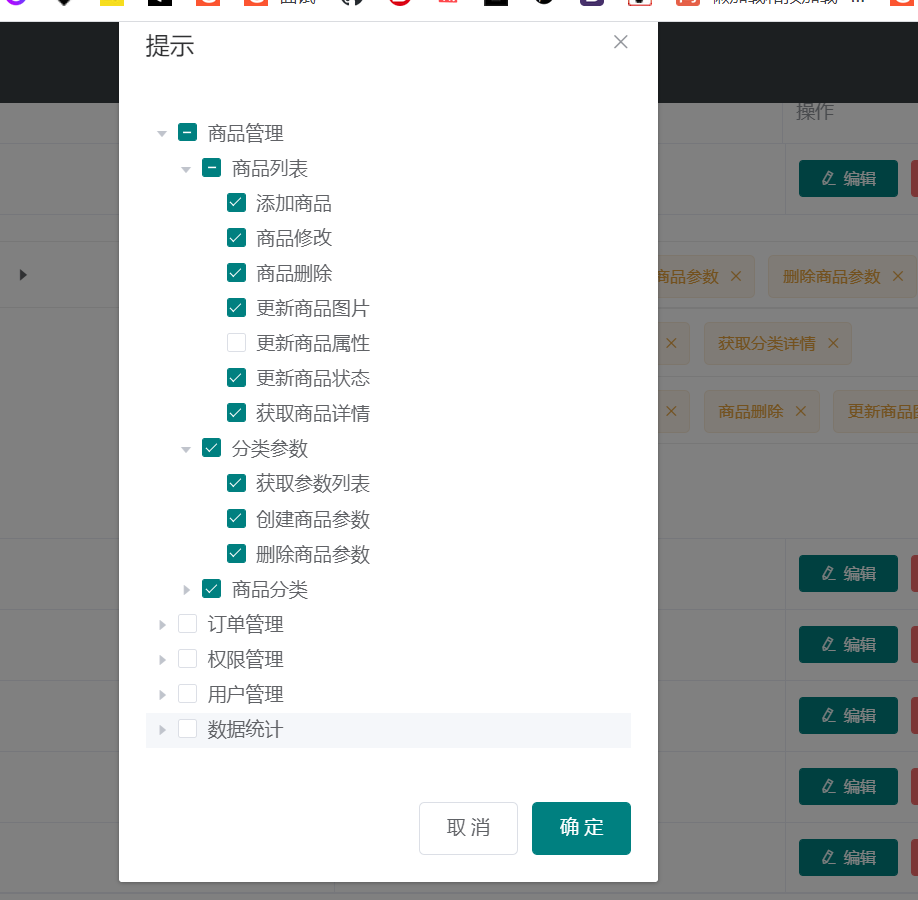
Task: Uncheck the 更新商品状态 checkbox
Action: pos(237,378)
